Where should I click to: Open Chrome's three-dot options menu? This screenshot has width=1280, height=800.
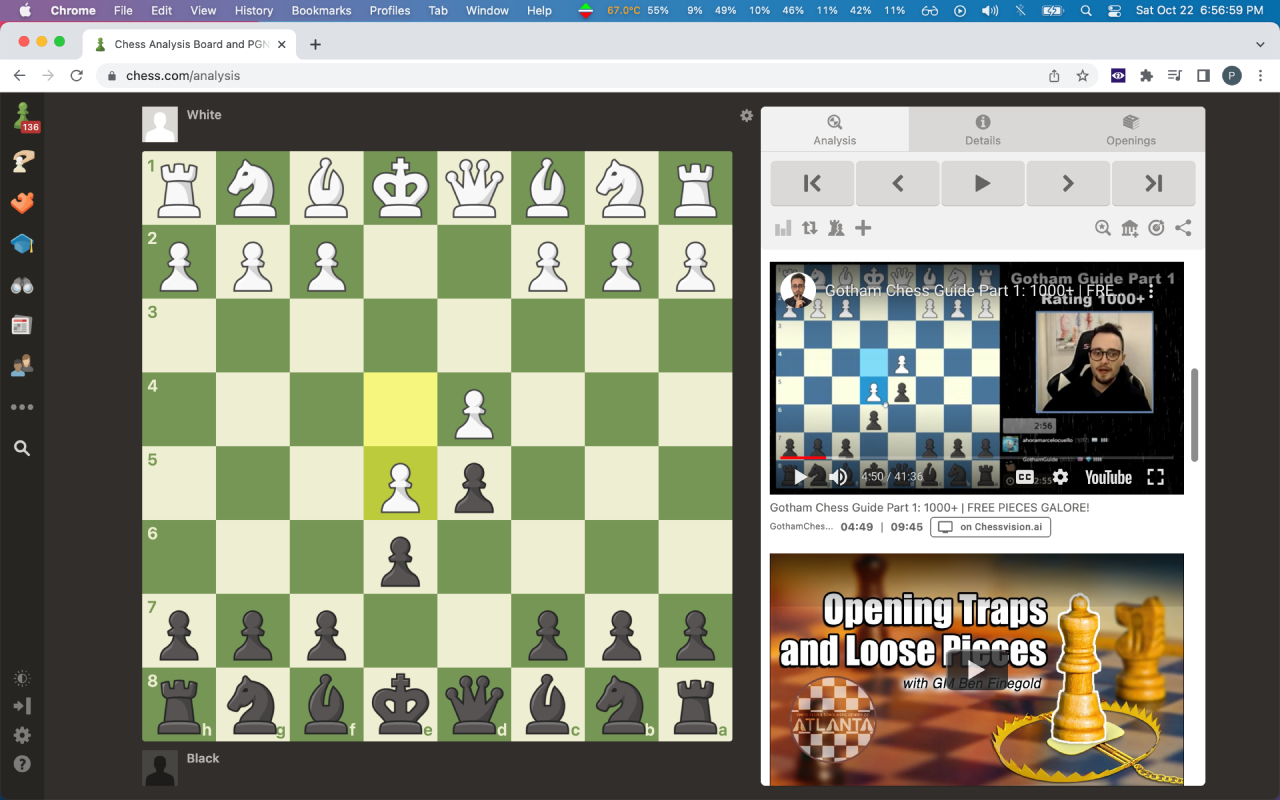[x=1259, y=75]
